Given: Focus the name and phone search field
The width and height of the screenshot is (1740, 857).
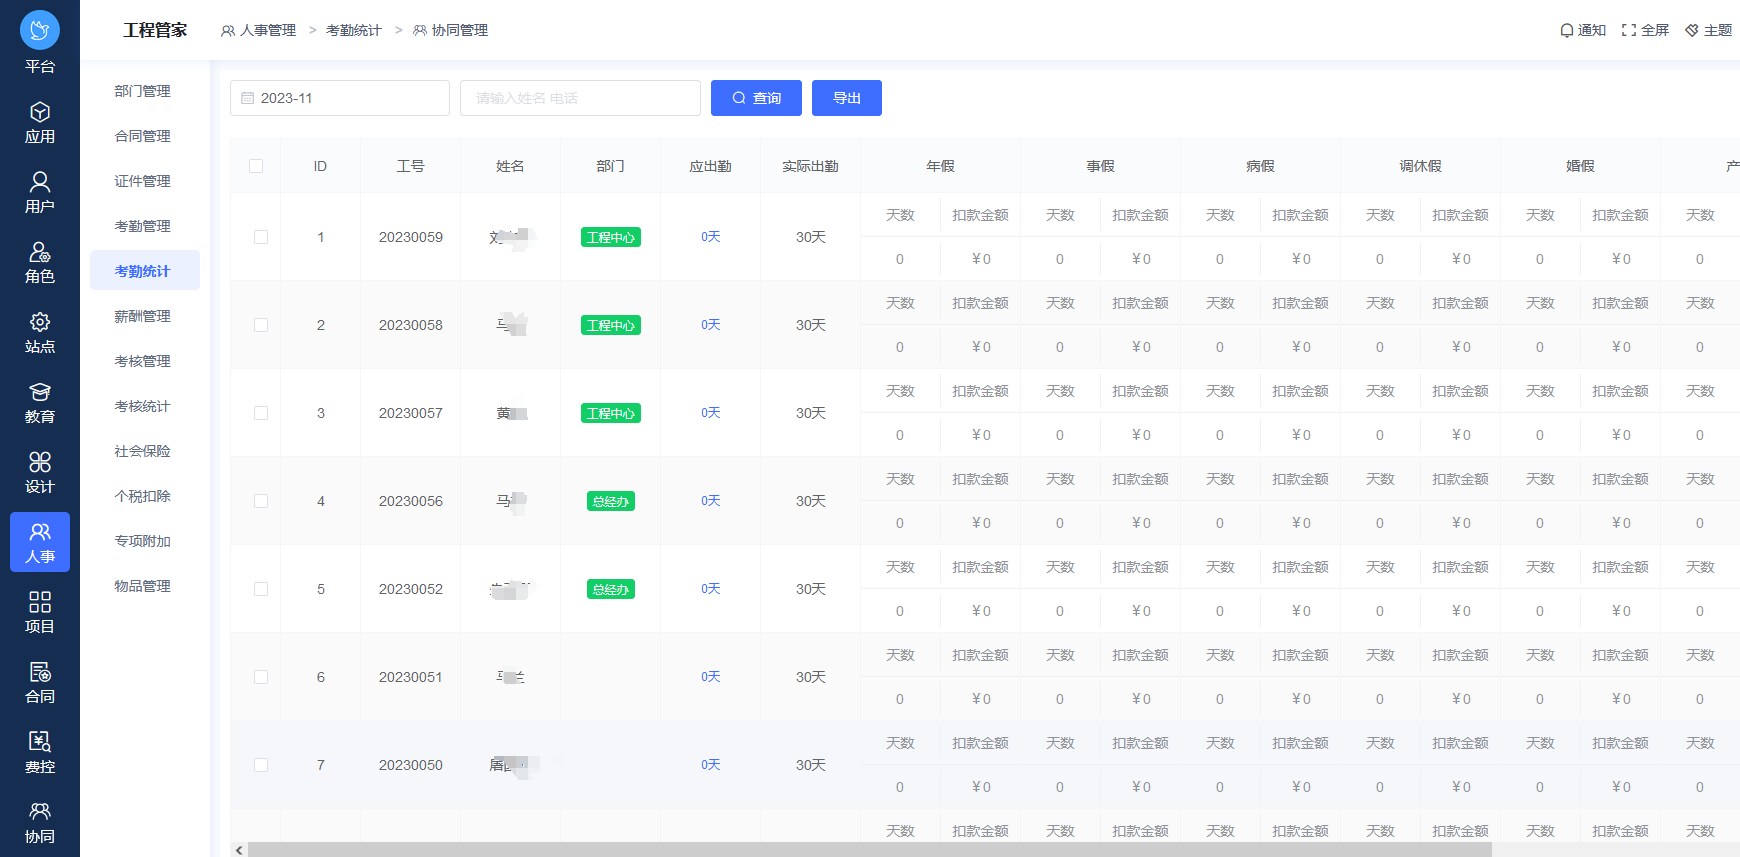Looking at the screenshot, I should [x=580, y=98].
